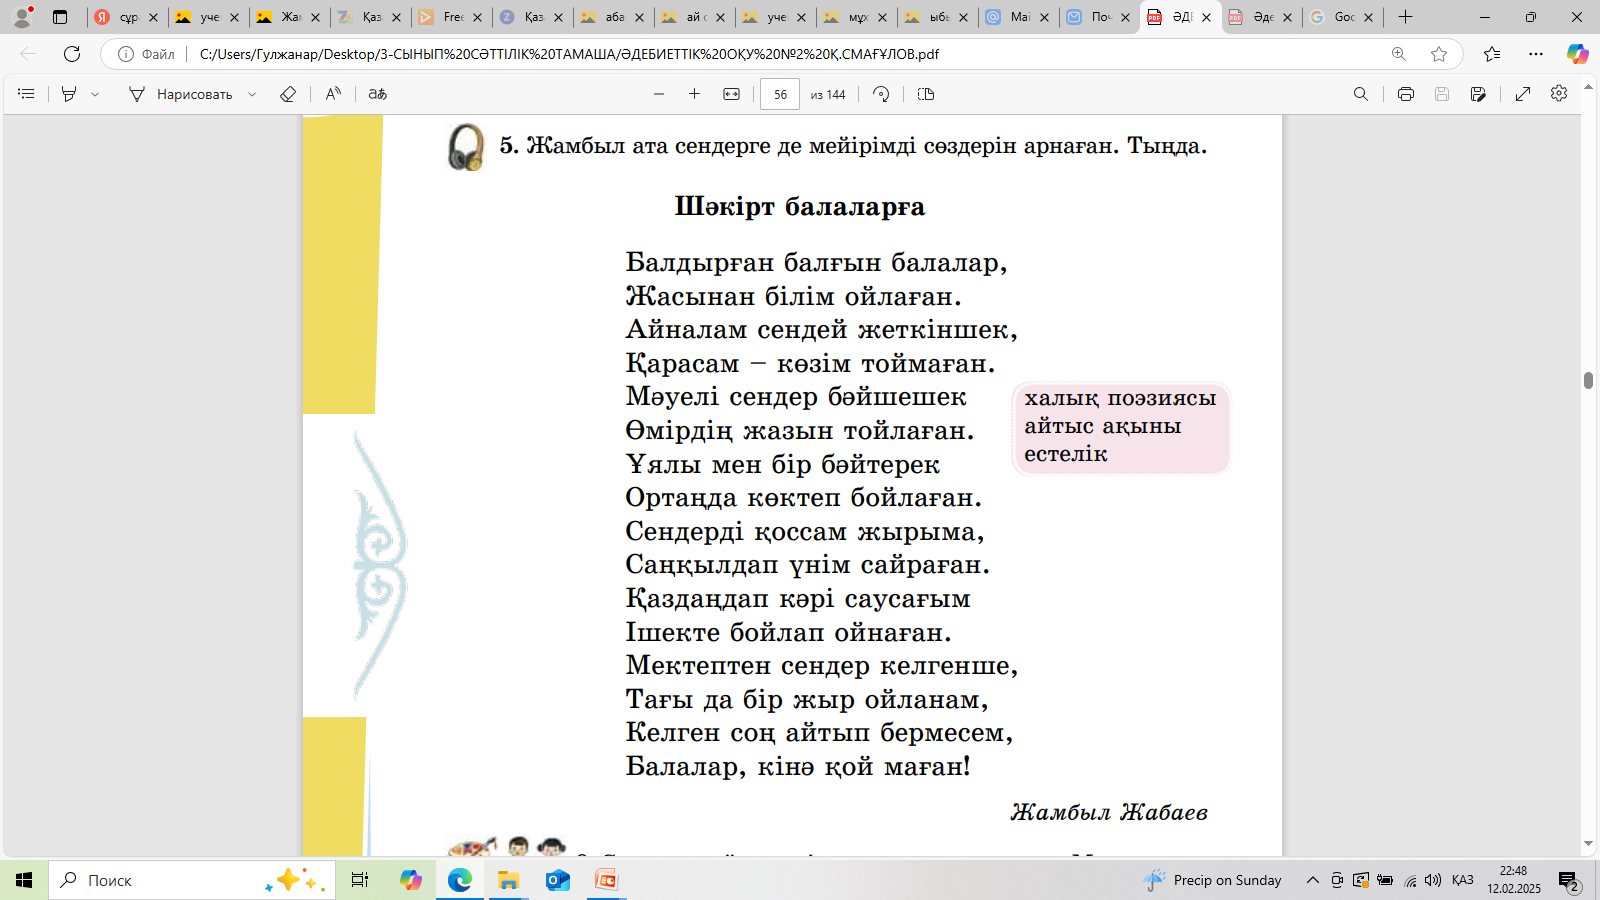
Task: Open PDF viewer settings gear
Action: click(1559, 93)
